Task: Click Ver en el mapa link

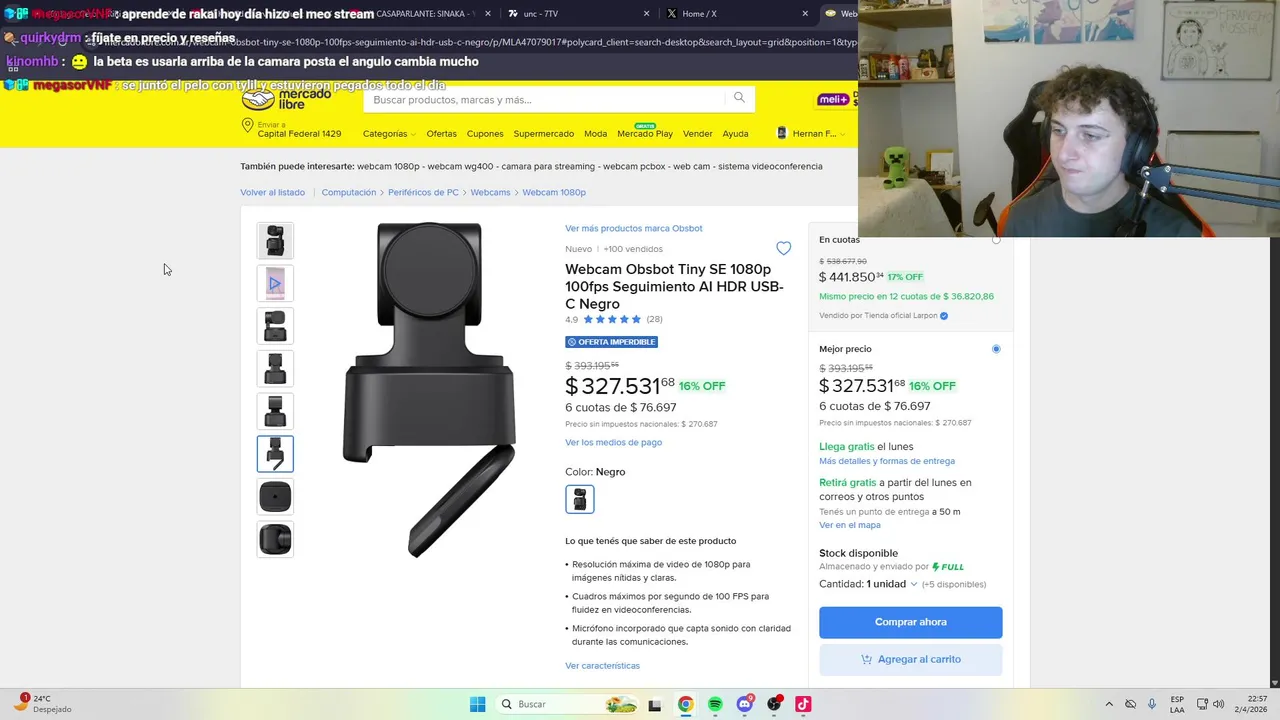Action: [850, 525]
